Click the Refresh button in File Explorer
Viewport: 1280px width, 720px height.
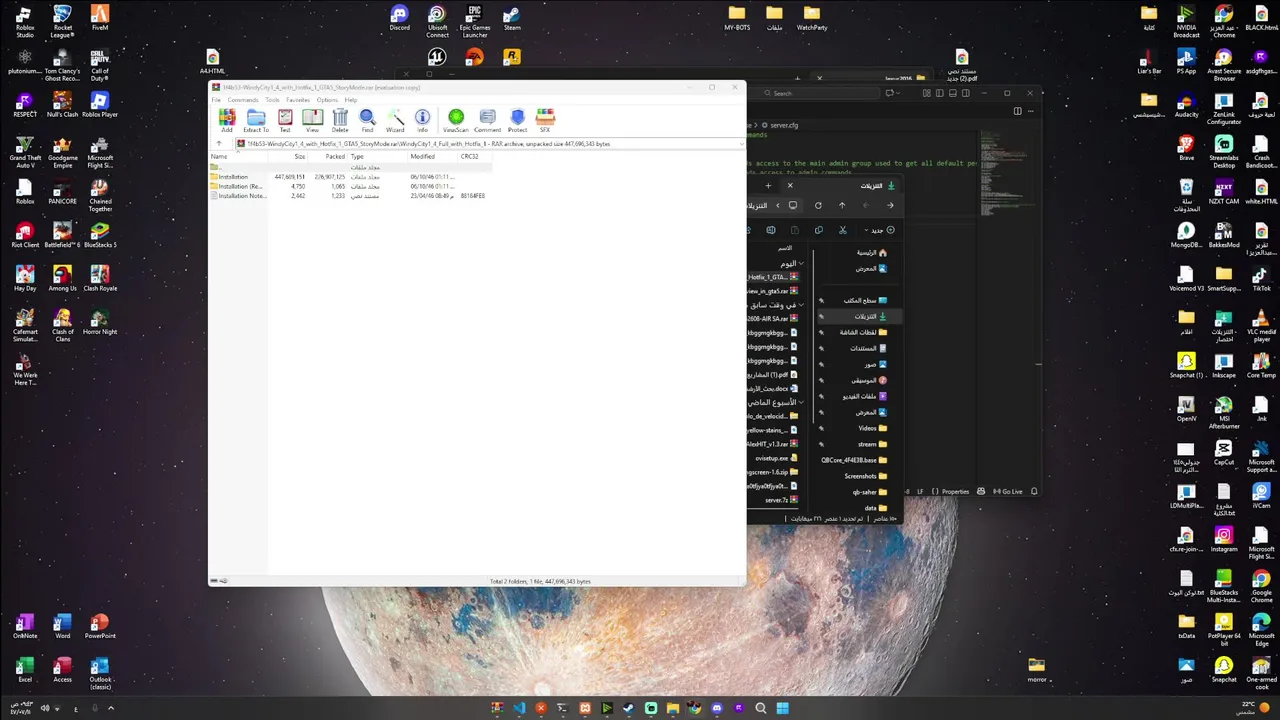point(818,205)
